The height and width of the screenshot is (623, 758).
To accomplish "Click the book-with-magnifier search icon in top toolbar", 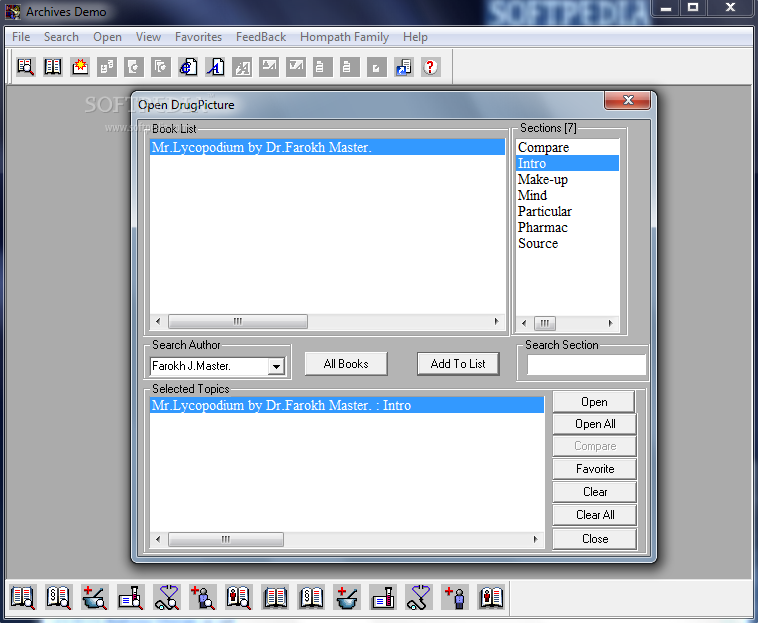I will (26, 67).
